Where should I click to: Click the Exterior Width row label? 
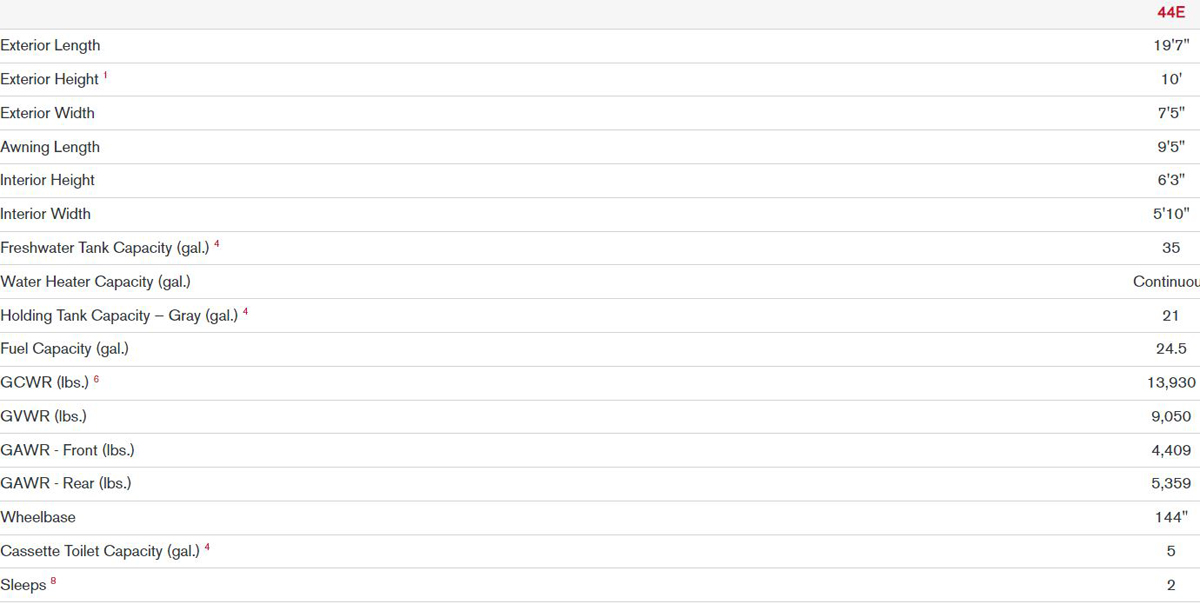point(47,113)
